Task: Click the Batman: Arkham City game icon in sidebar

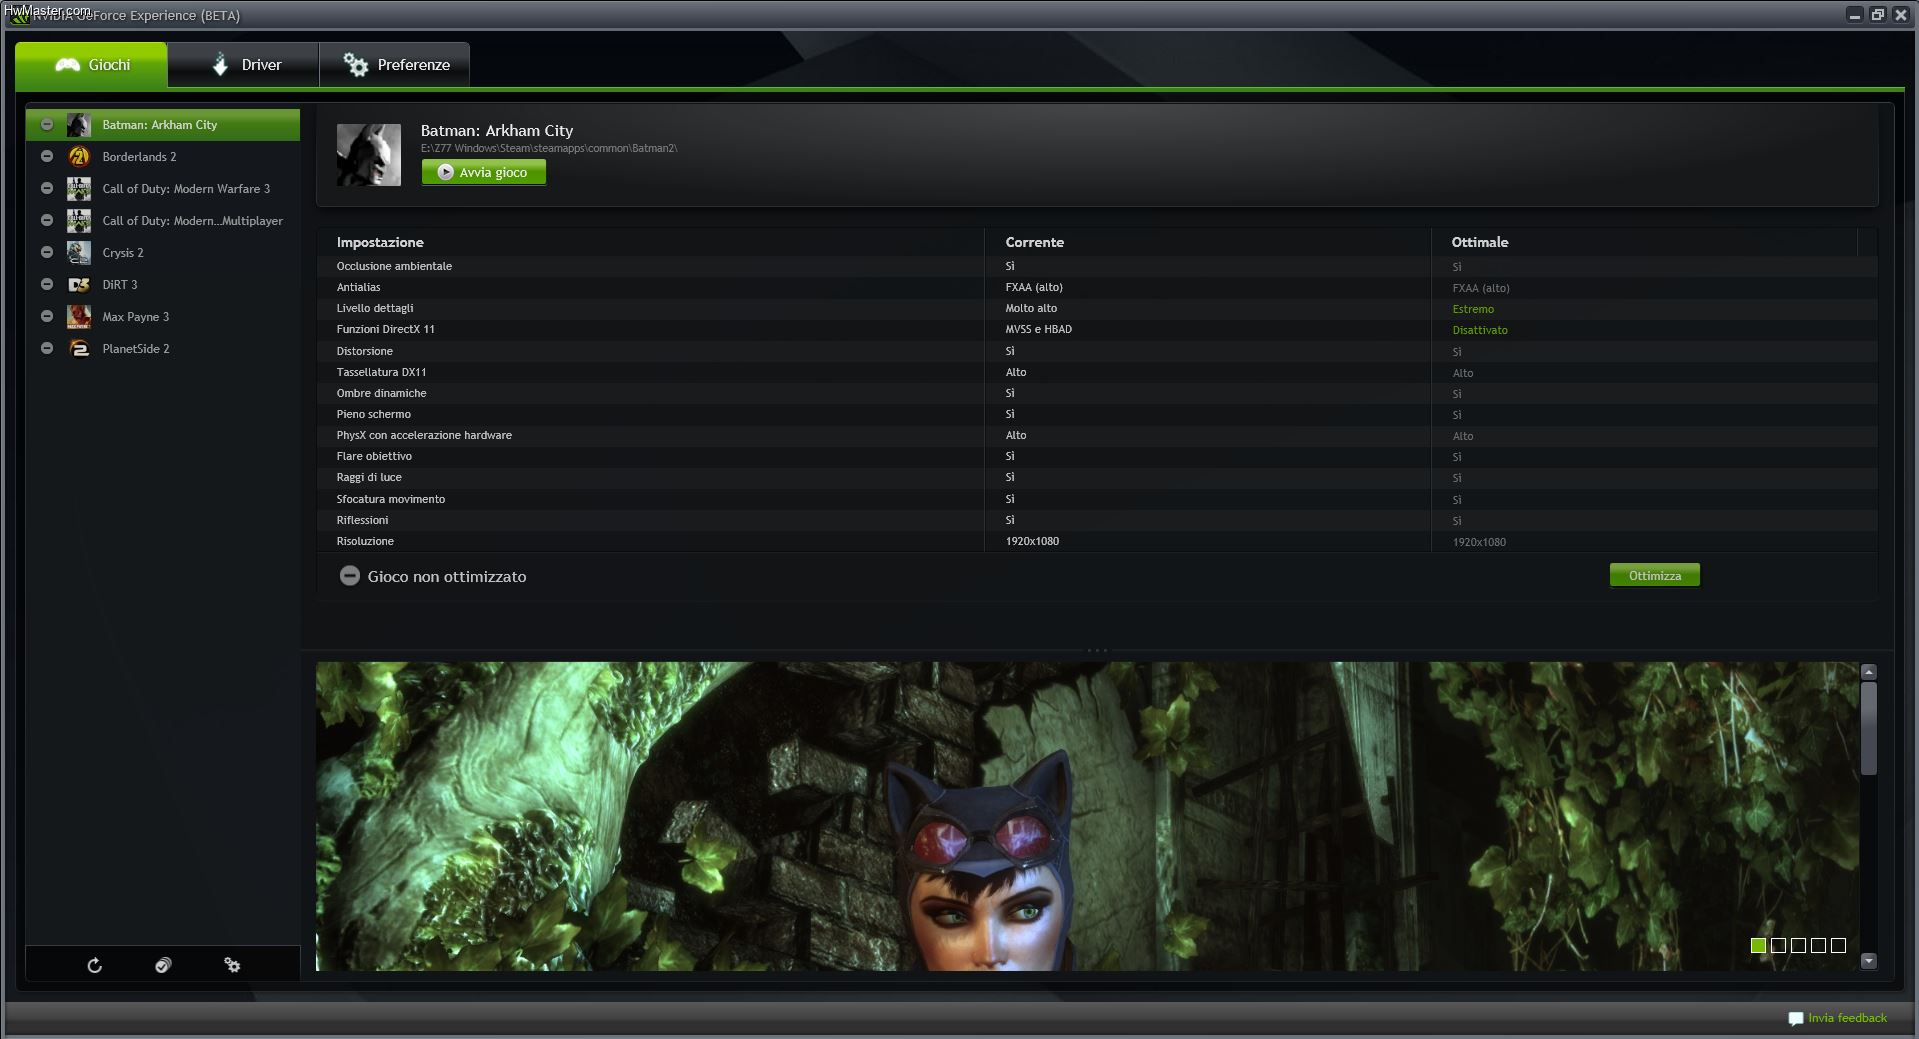Action: [79, 125]
